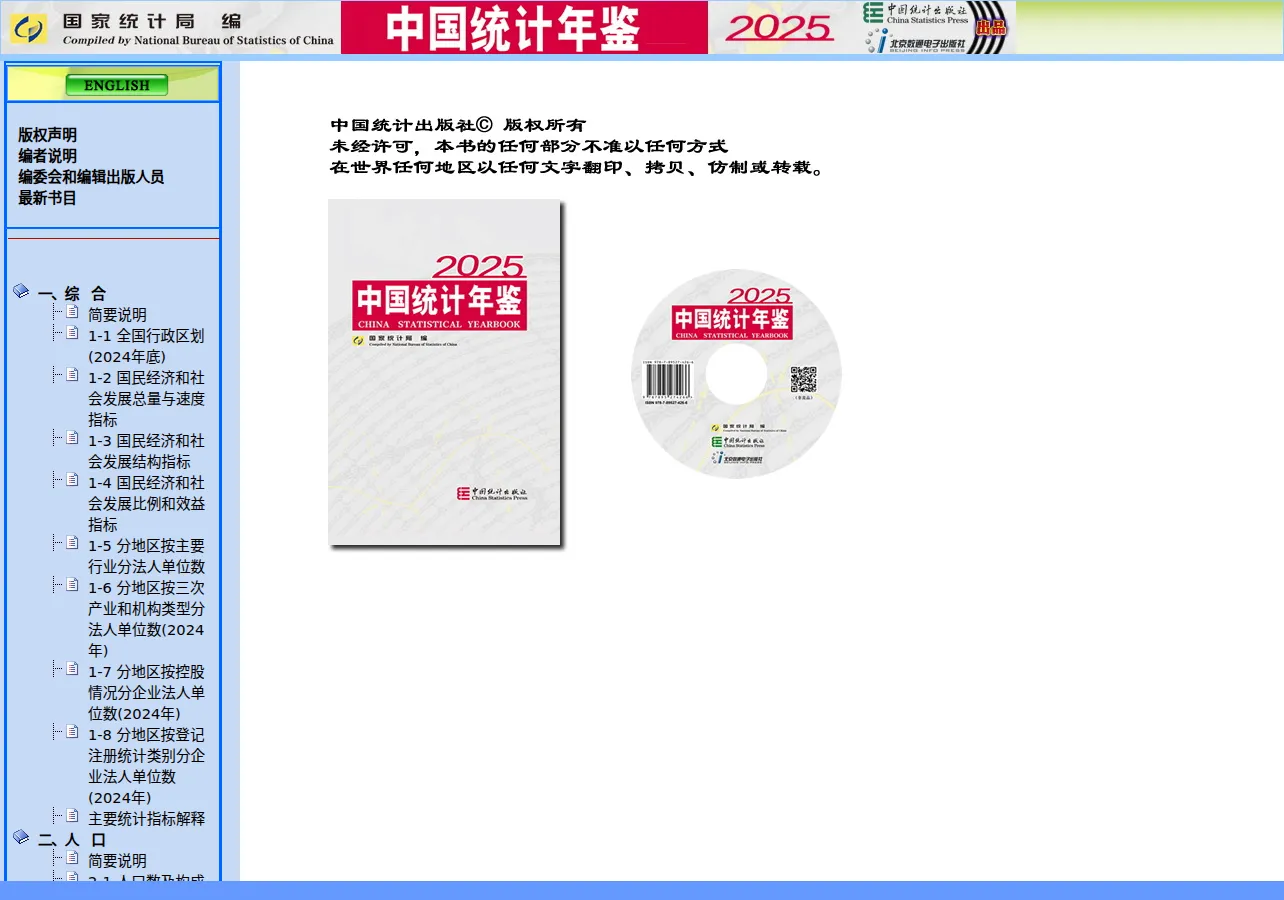Open the 最新书目 link
Image resolution: width=1284 pixels, height=900 pixels.
coord(47,198)
